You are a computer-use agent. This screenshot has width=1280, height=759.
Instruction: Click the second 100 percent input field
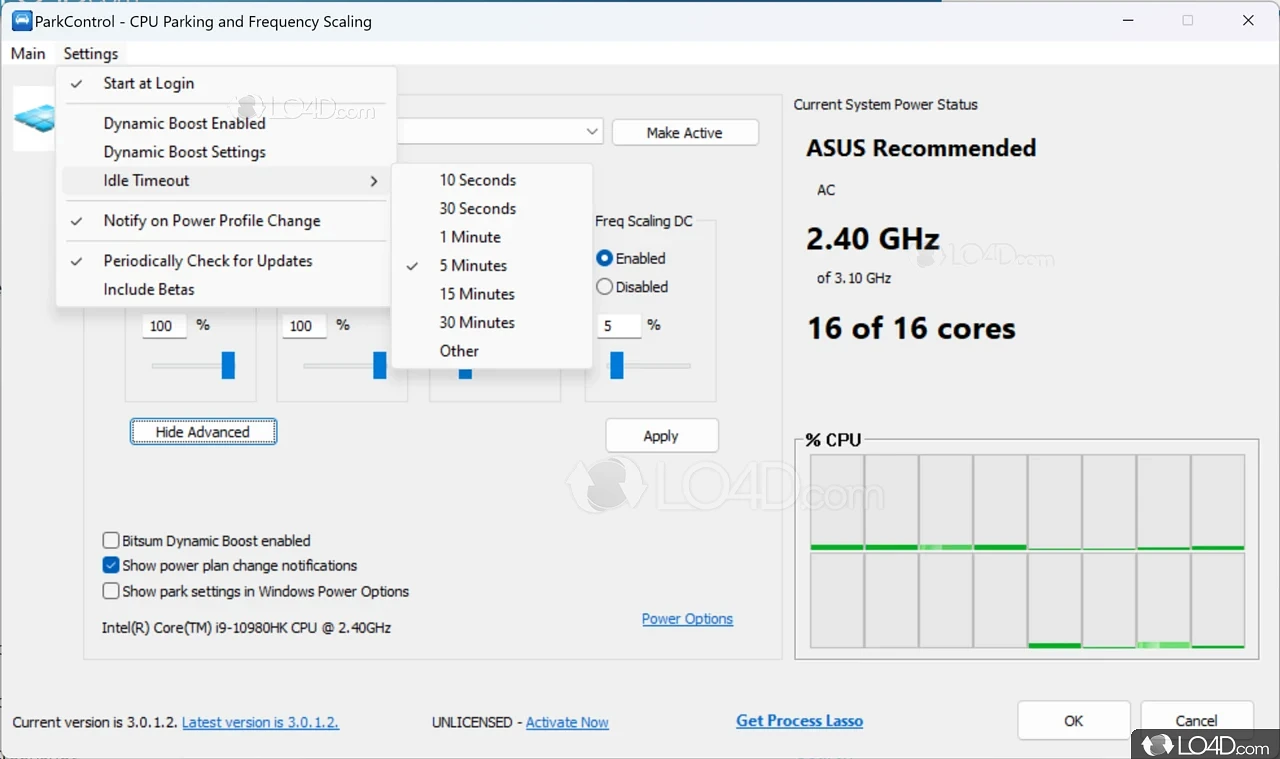point(304,326)
